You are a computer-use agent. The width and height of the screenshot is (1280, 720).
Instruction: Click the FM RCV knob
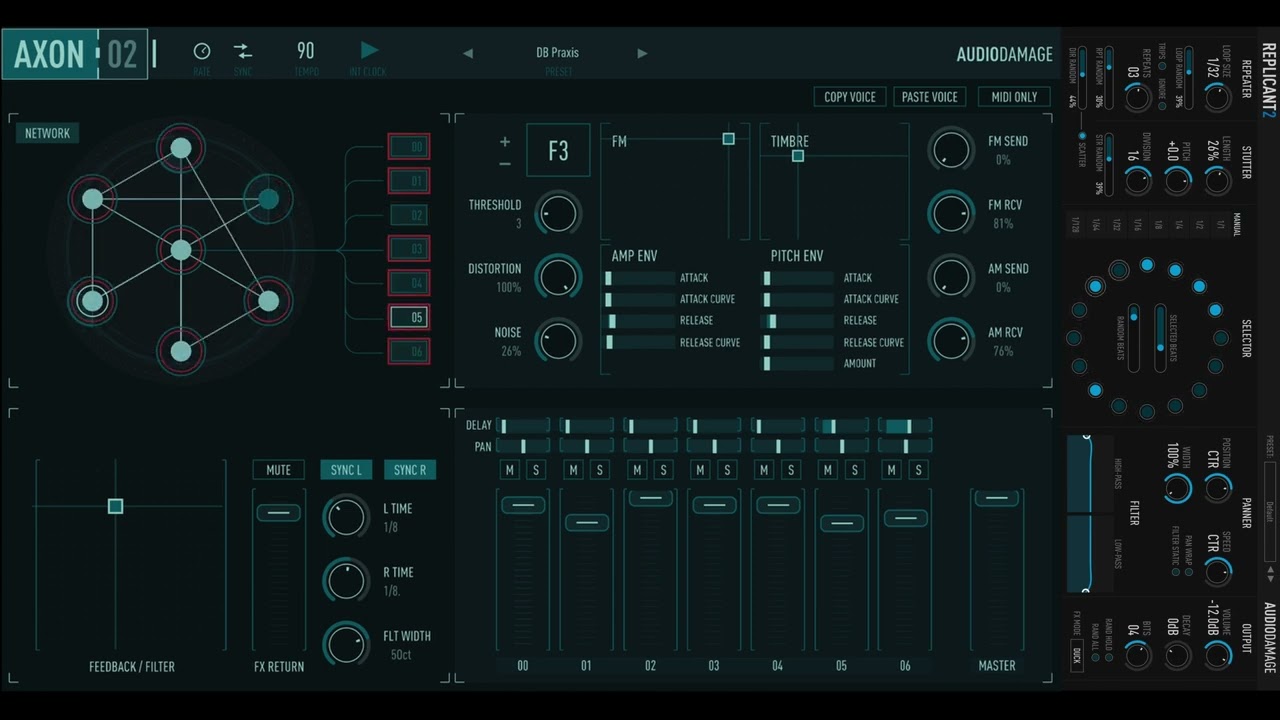coord(951,213)
